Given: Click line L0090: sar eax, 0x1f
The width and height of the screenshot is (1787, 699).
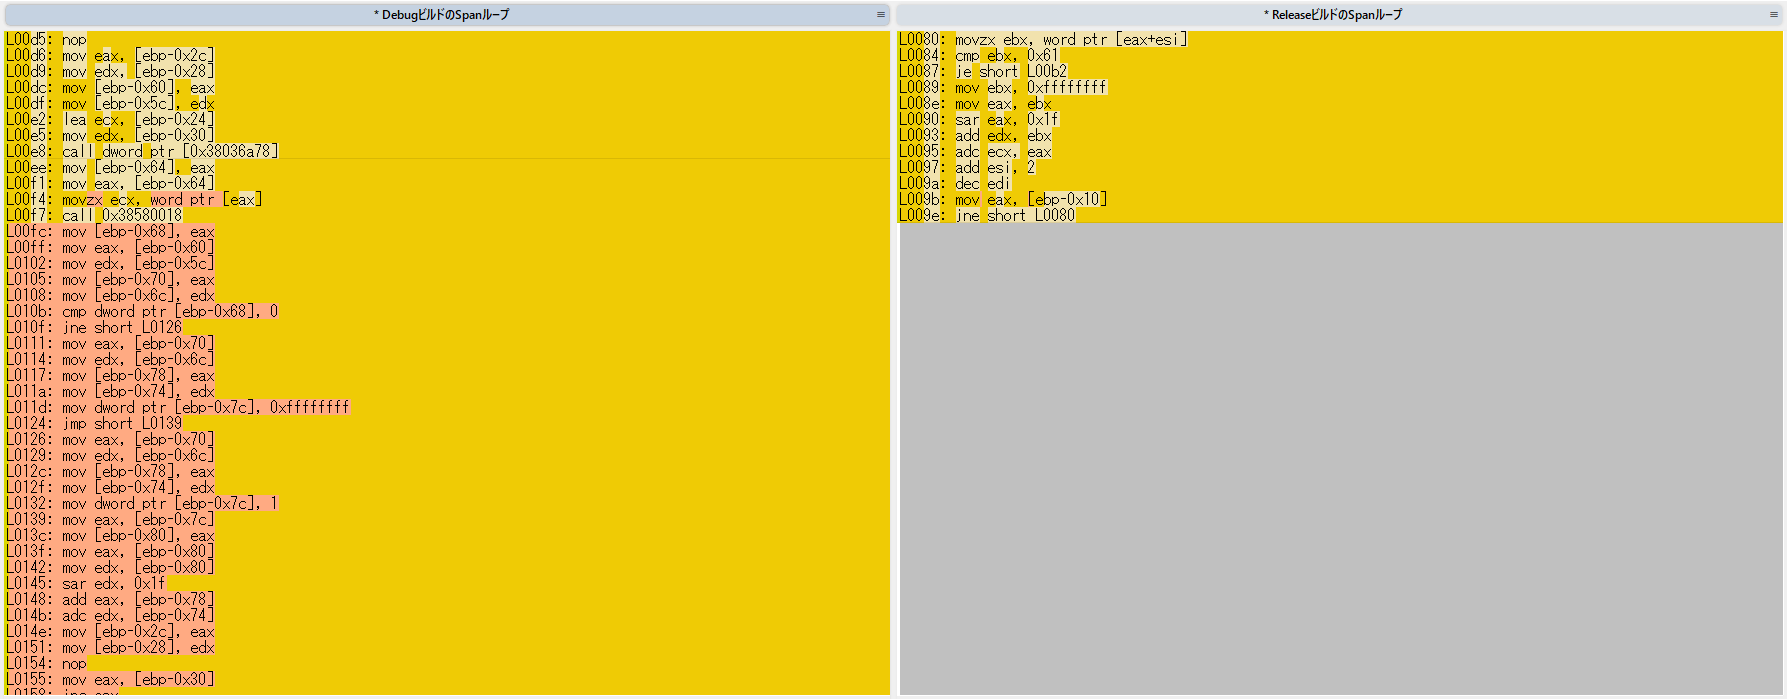Looking at the screenshot, I should pyautogui.click(x=978, y=120).
